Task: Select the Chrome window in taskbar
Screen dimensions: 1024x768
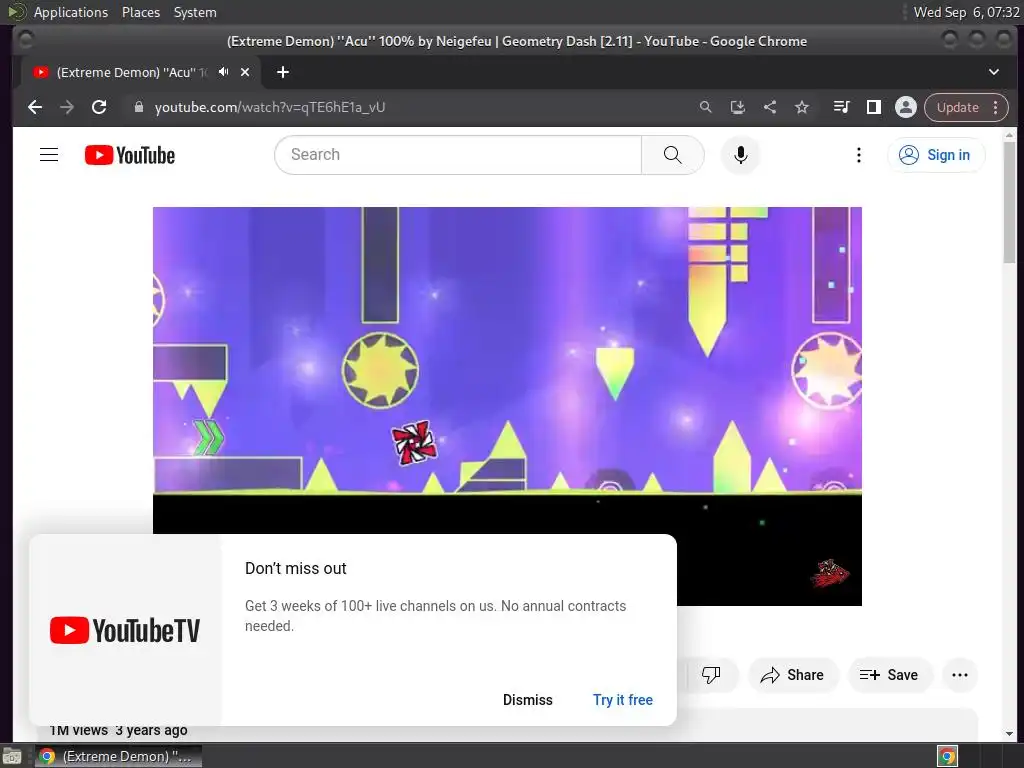Action: click(118, 756)
